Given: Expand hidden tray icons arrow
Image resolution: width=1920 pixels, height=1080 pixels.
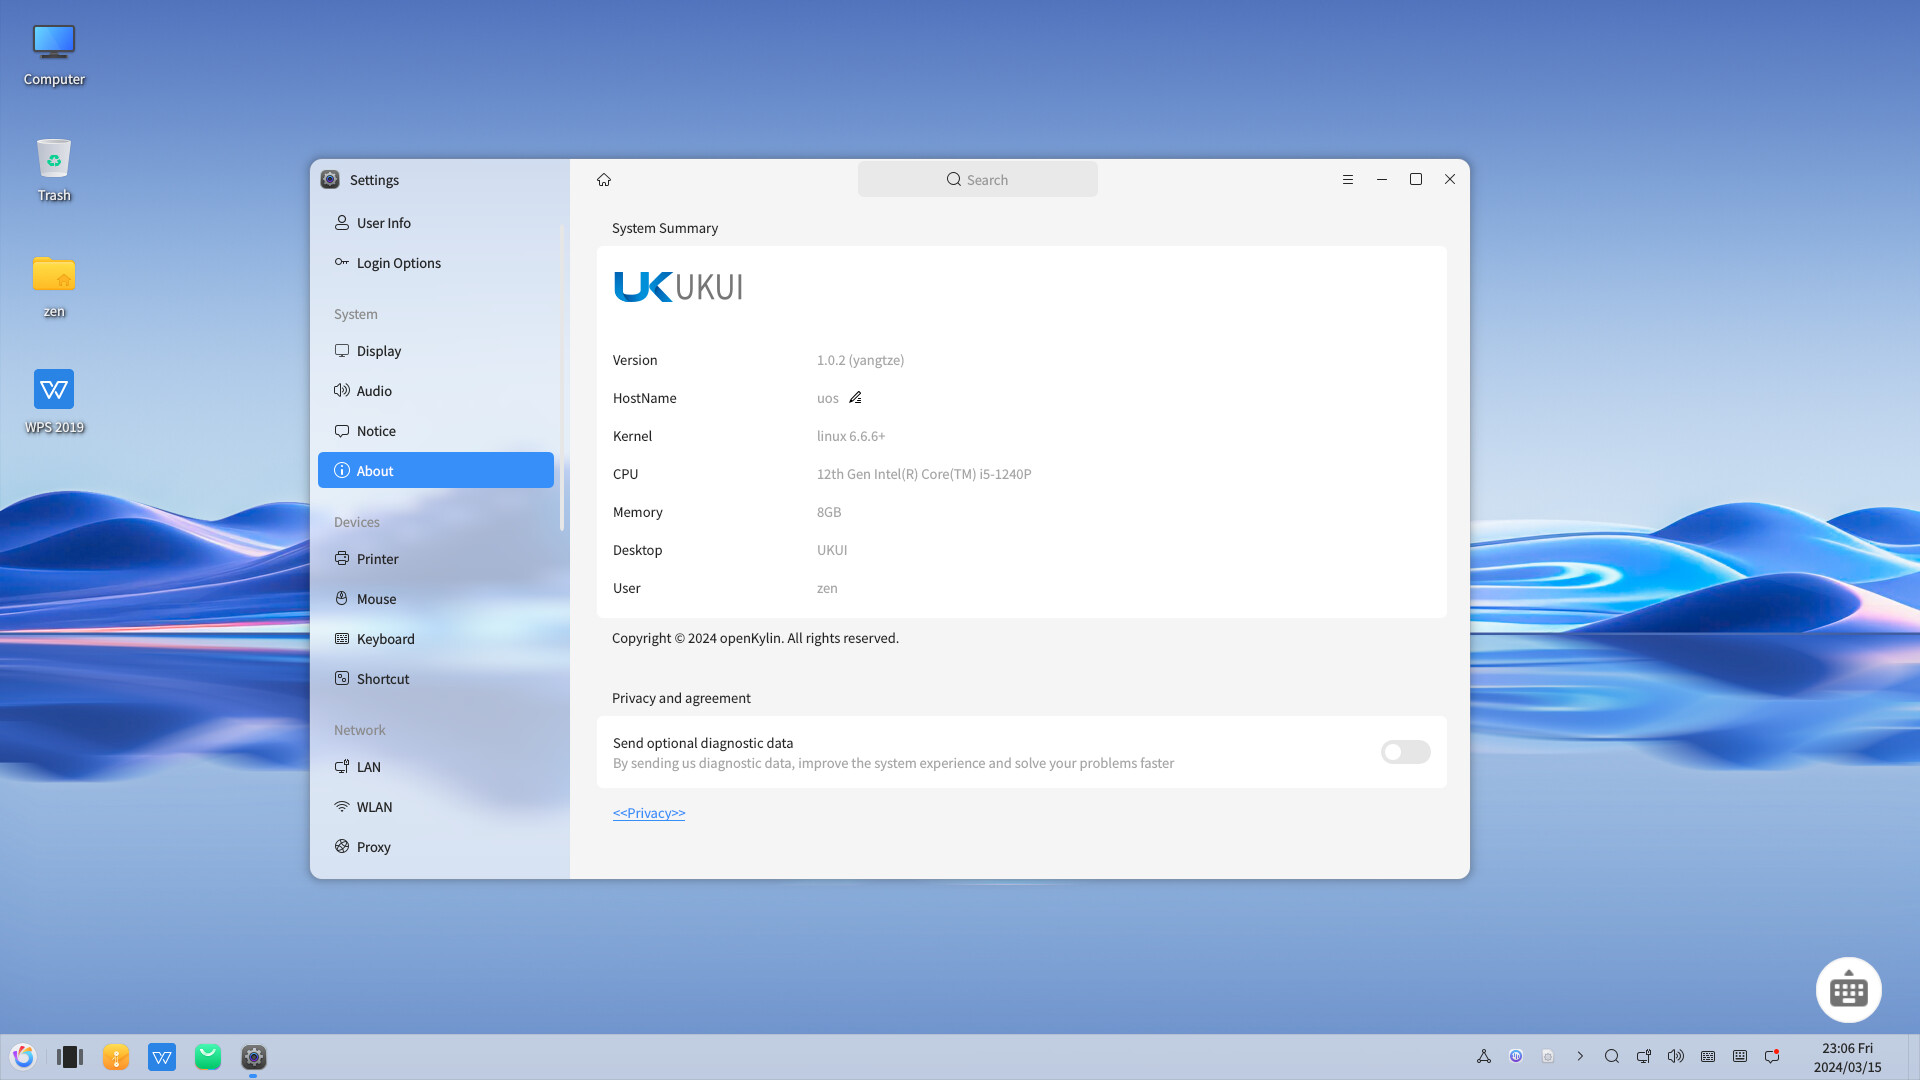Looking at the screenshot, I should click(1580, 1056).
